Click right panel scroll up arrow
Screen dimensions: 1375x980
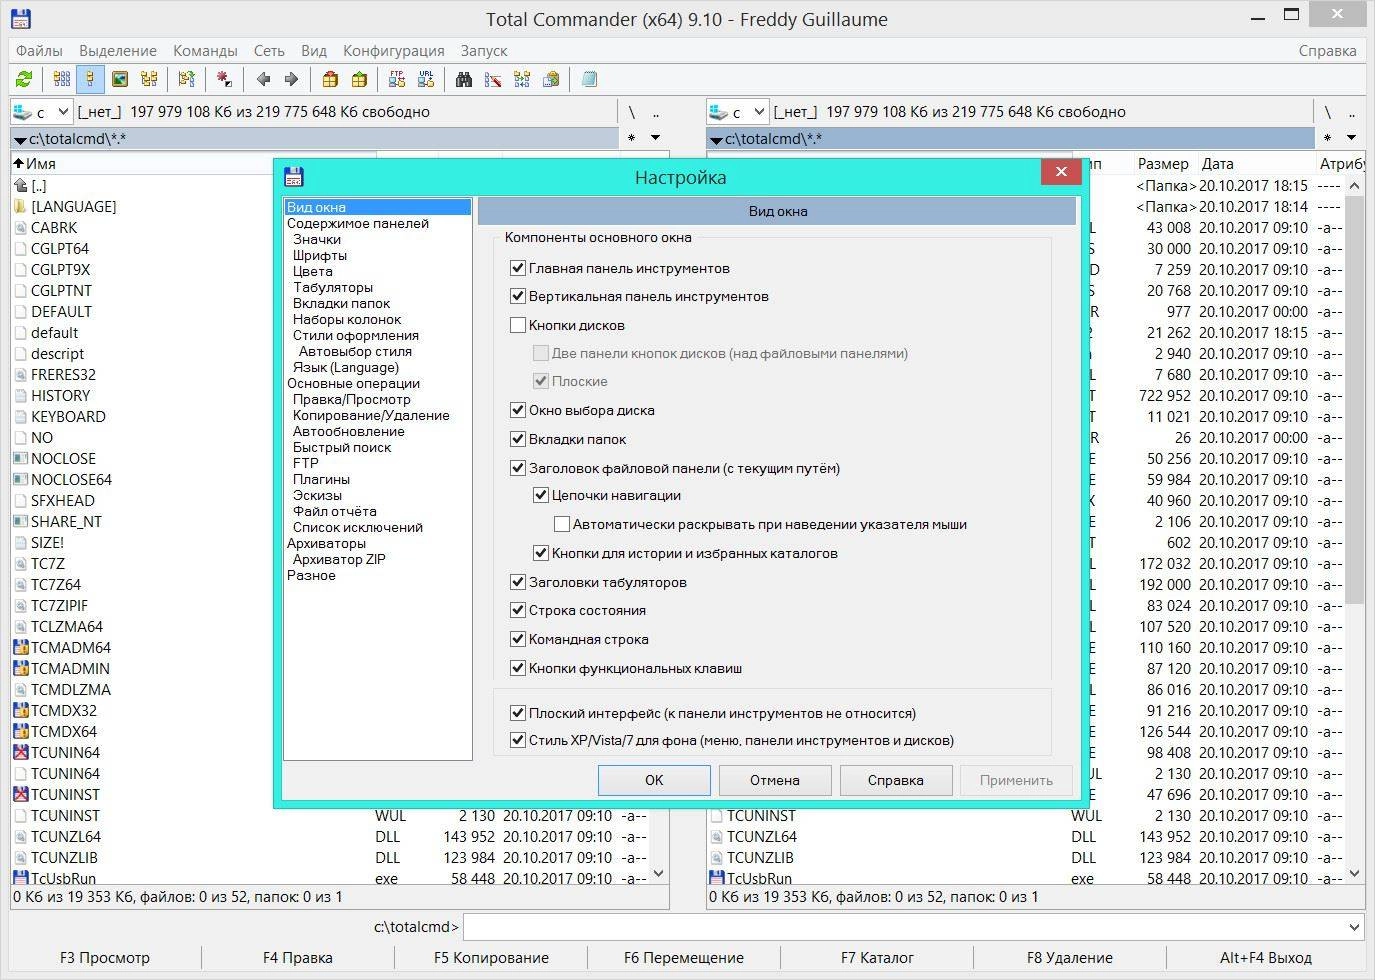tap(1354, 185)
